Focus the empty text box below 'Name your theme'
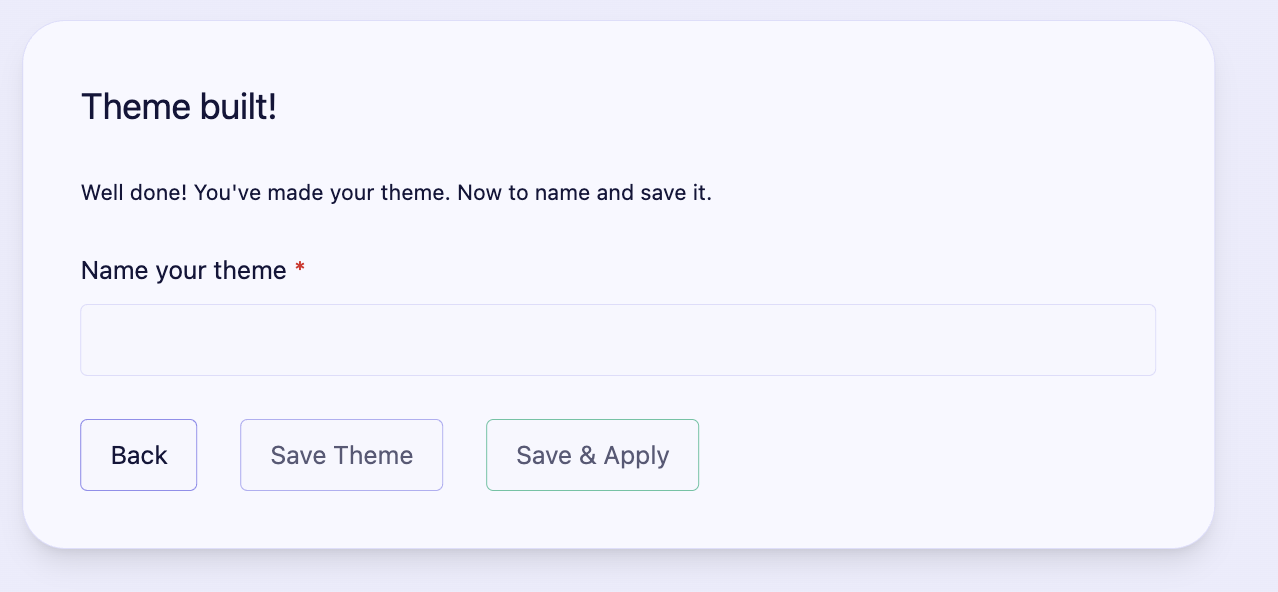 pos(618,339)
